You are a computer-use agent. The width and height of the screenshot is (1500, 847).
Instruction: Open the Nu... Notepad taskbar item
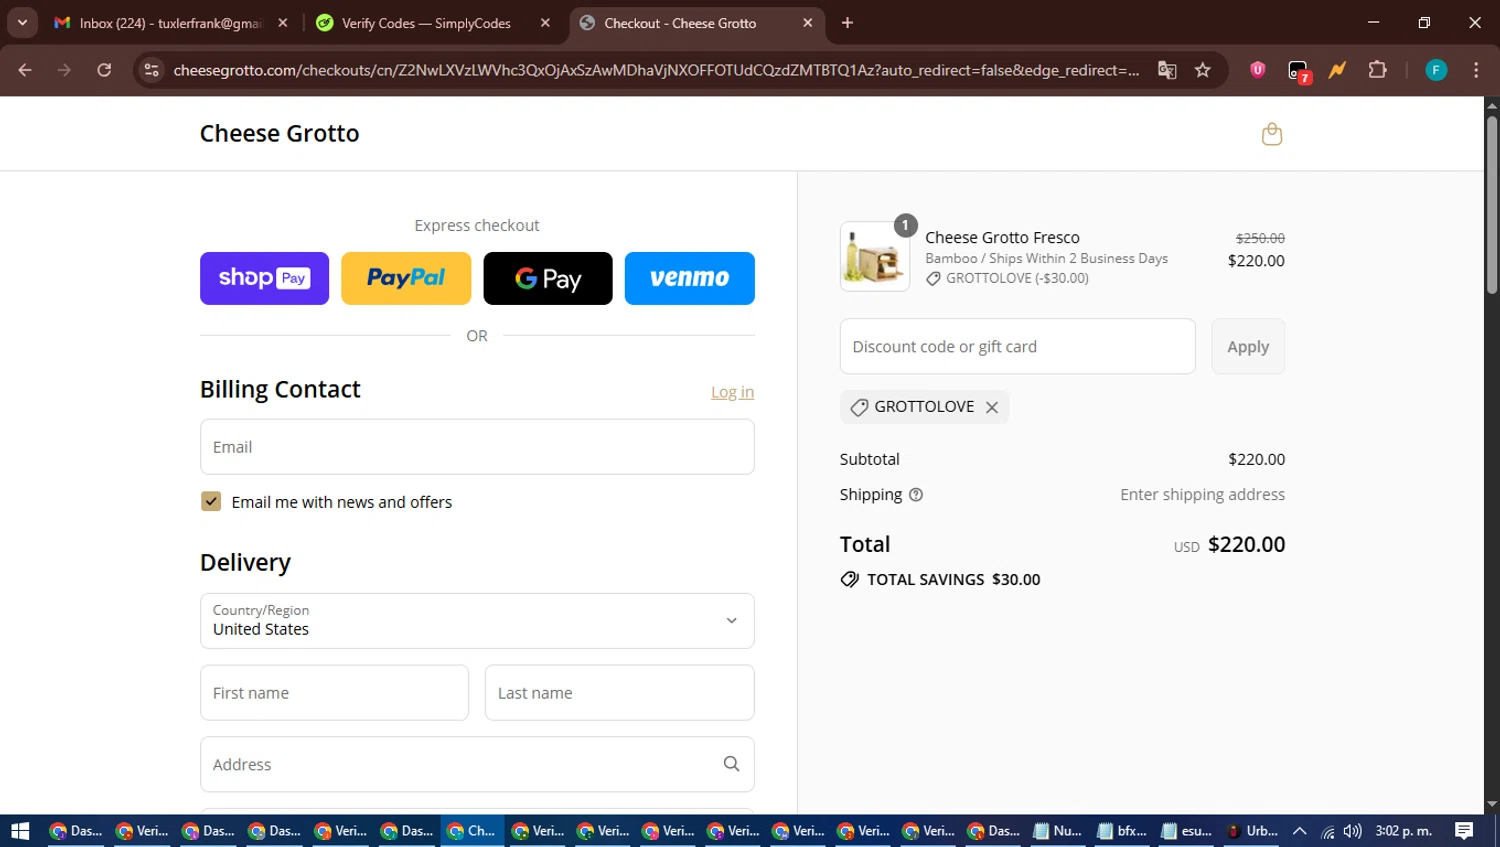tap(1058, 831)
